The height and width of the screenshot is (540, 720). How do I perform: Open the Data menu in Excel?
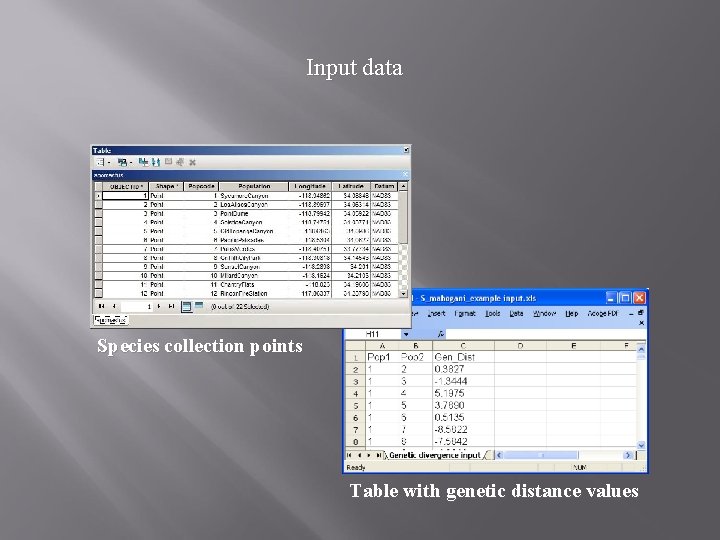click(x=516, y=313)
